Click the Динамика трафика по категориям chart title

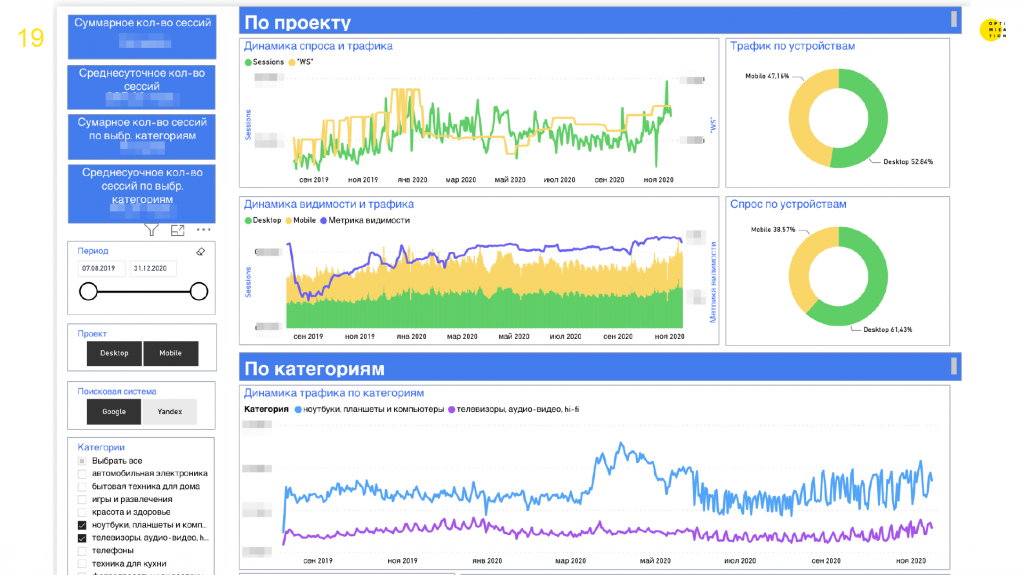tap(334, 394)
